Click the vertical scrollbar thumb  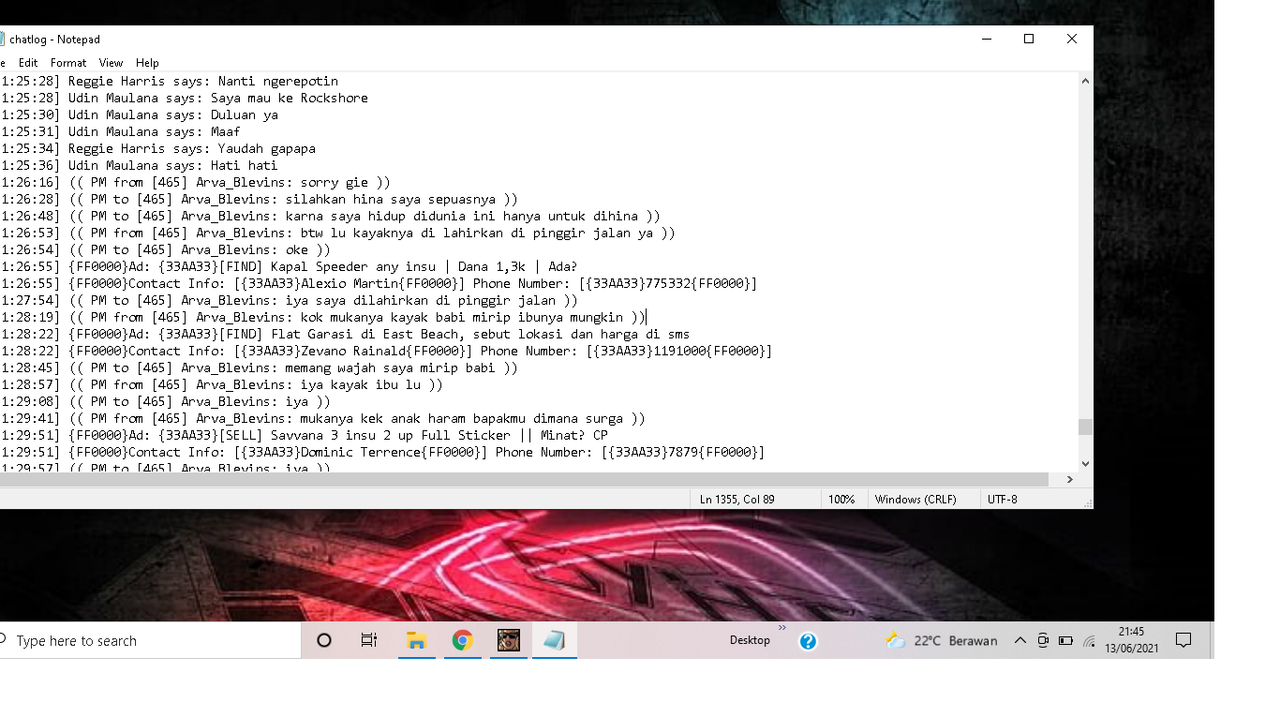pos(1085,427)
